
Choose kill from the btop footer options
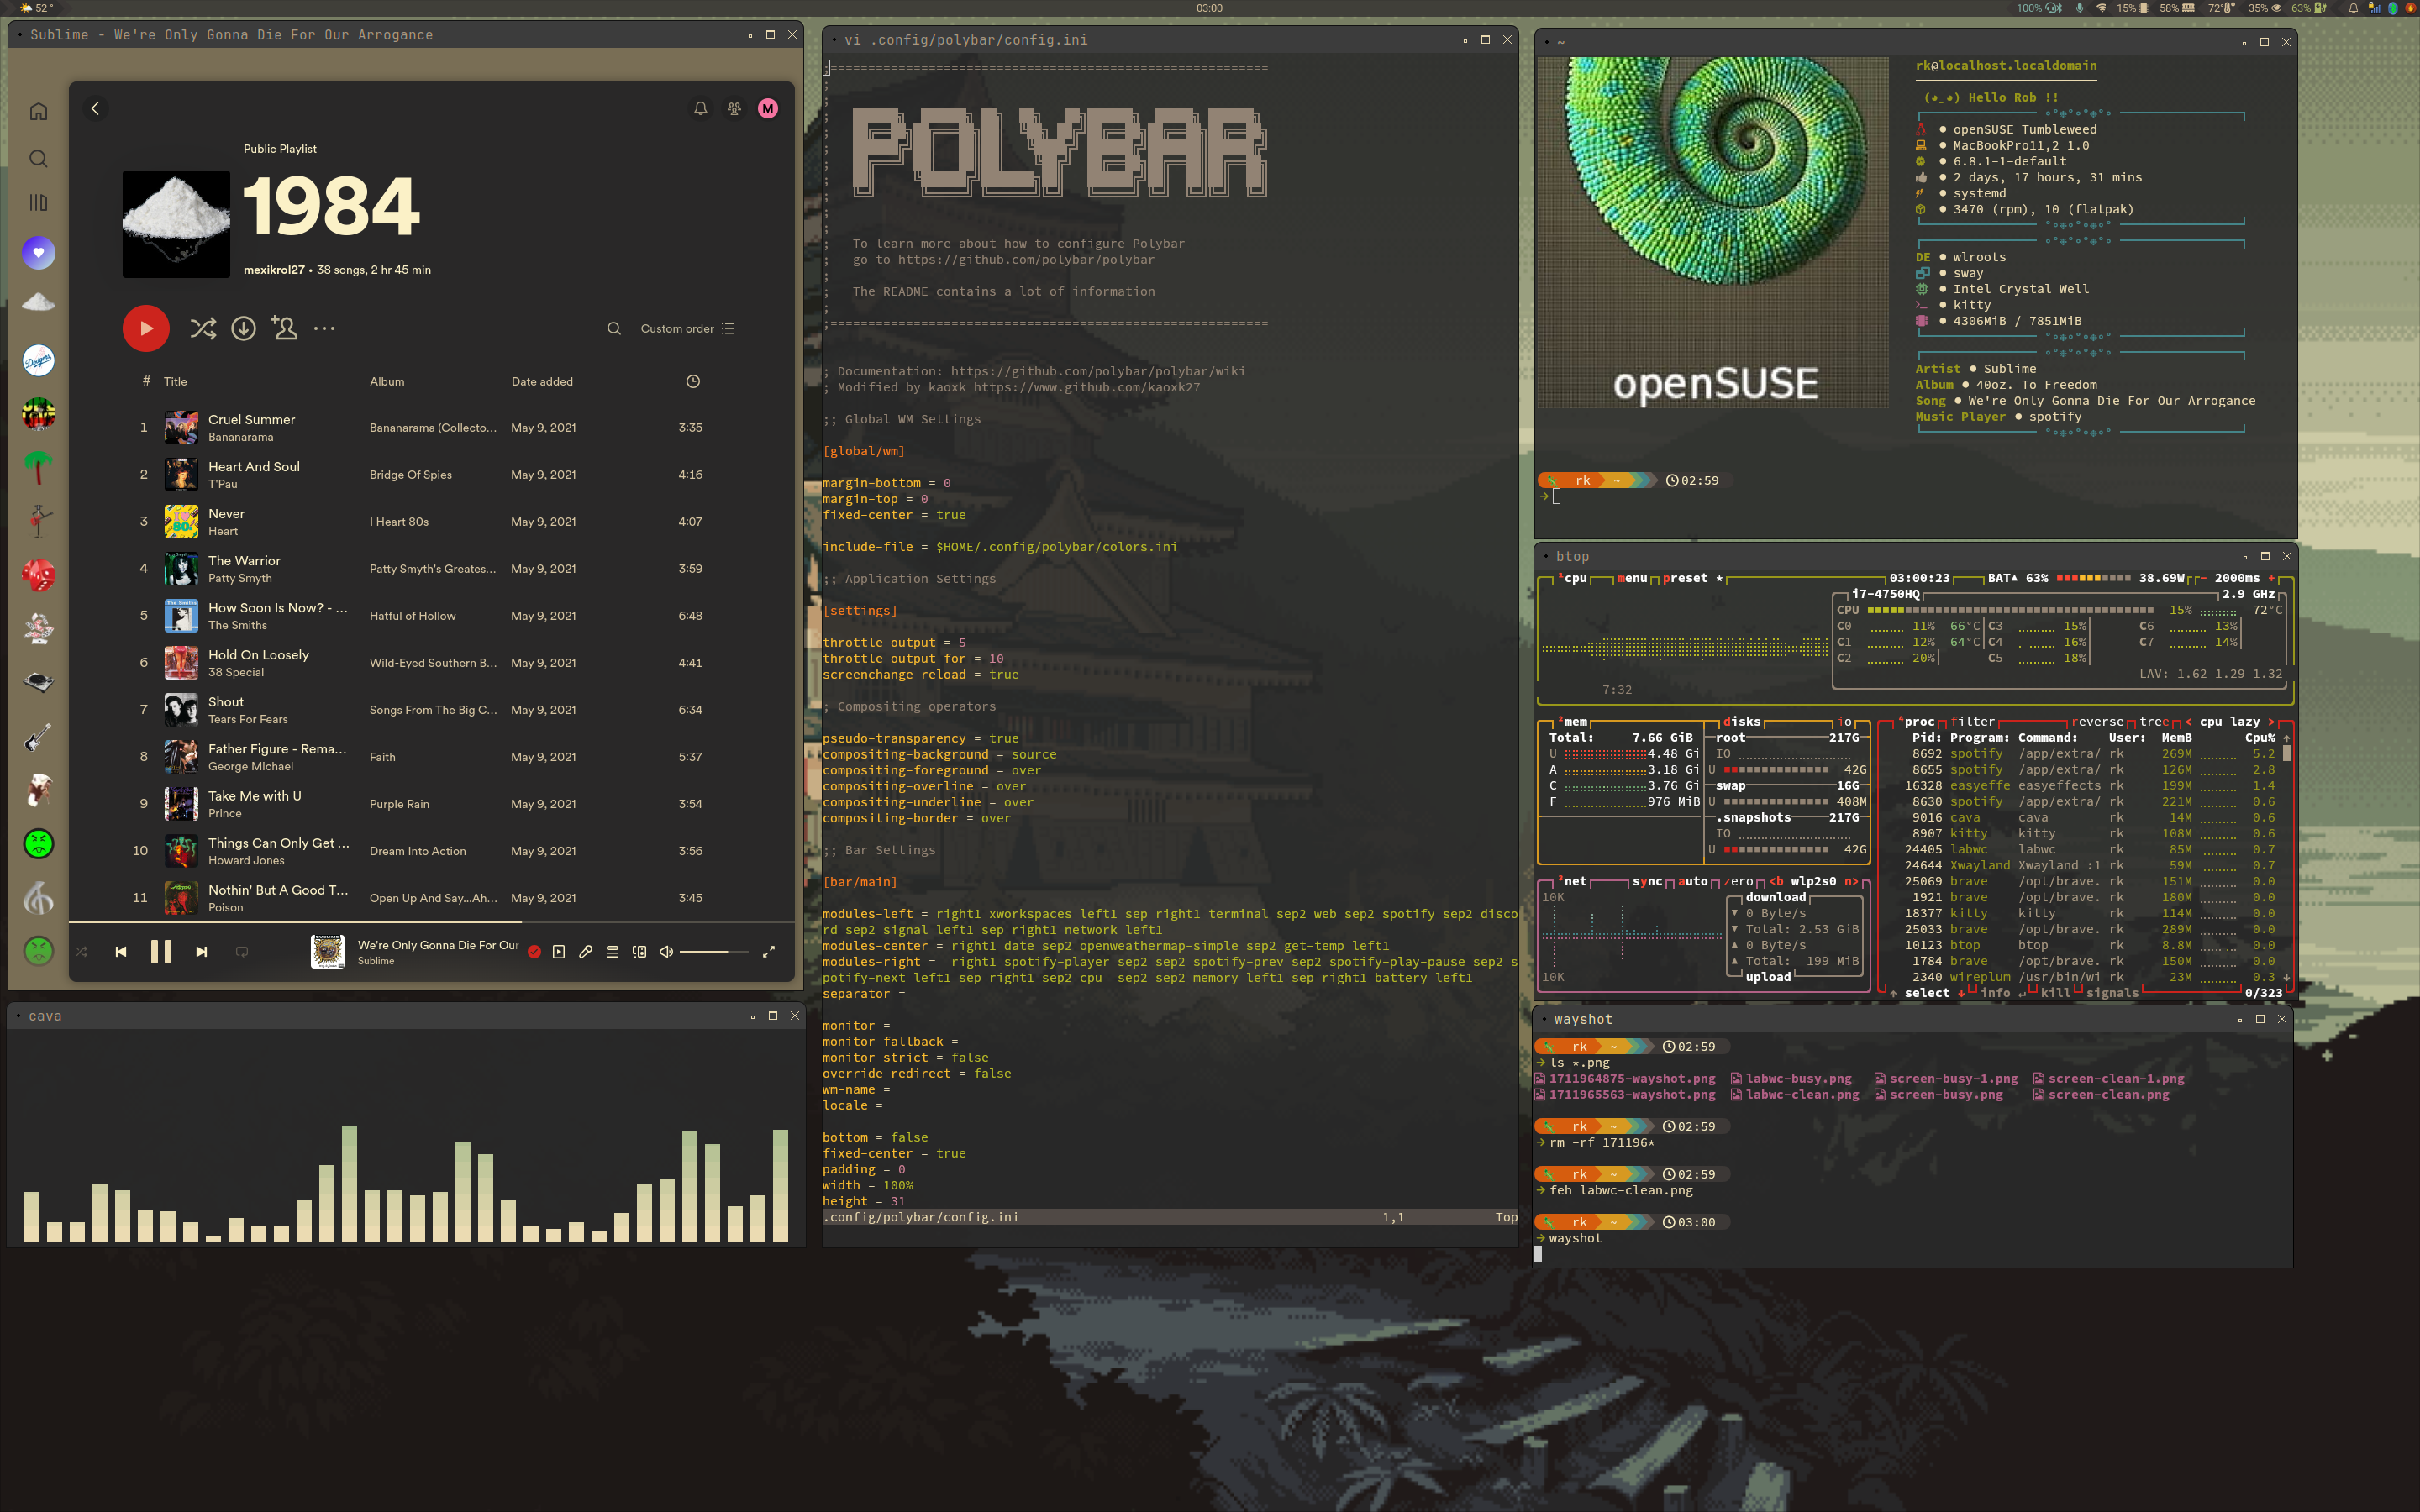pyautogui.click(x=2056, y=992)
